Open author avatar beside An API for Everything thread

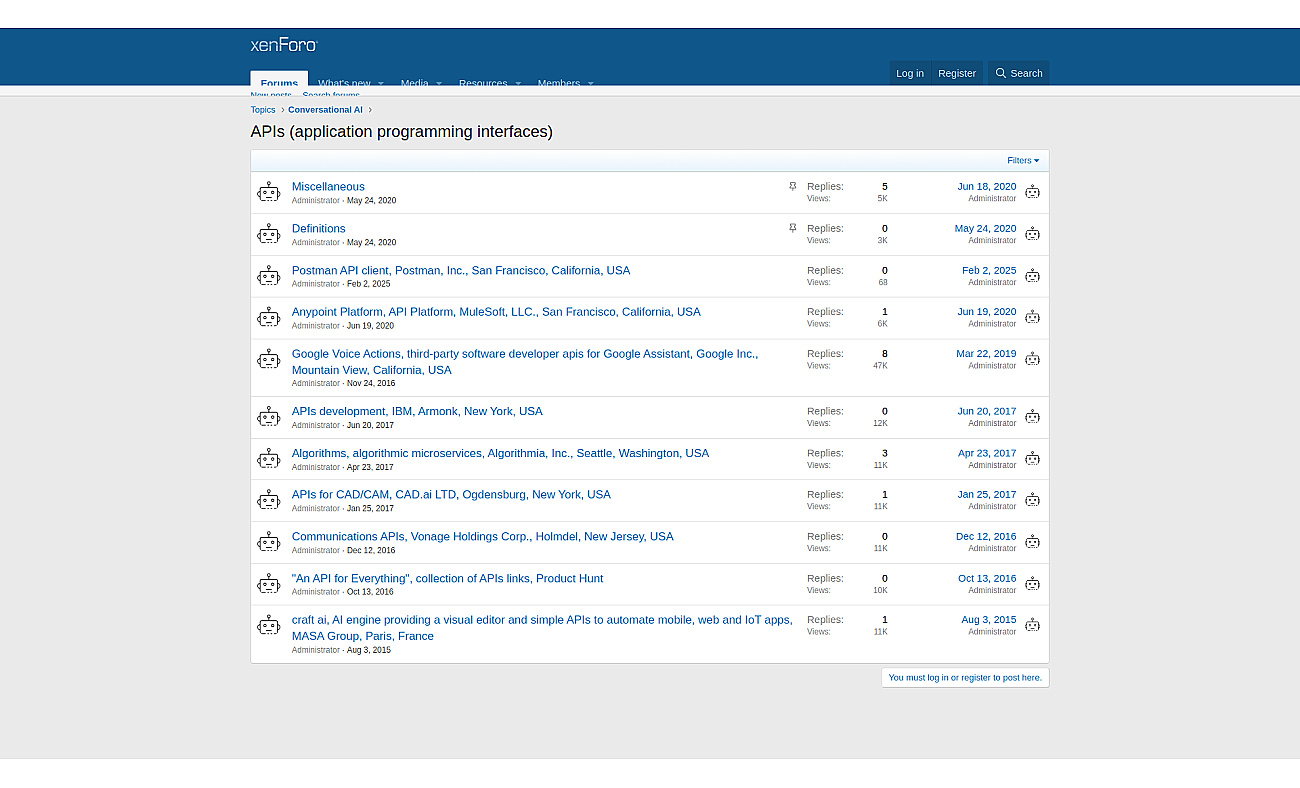[x=268, y=584]
